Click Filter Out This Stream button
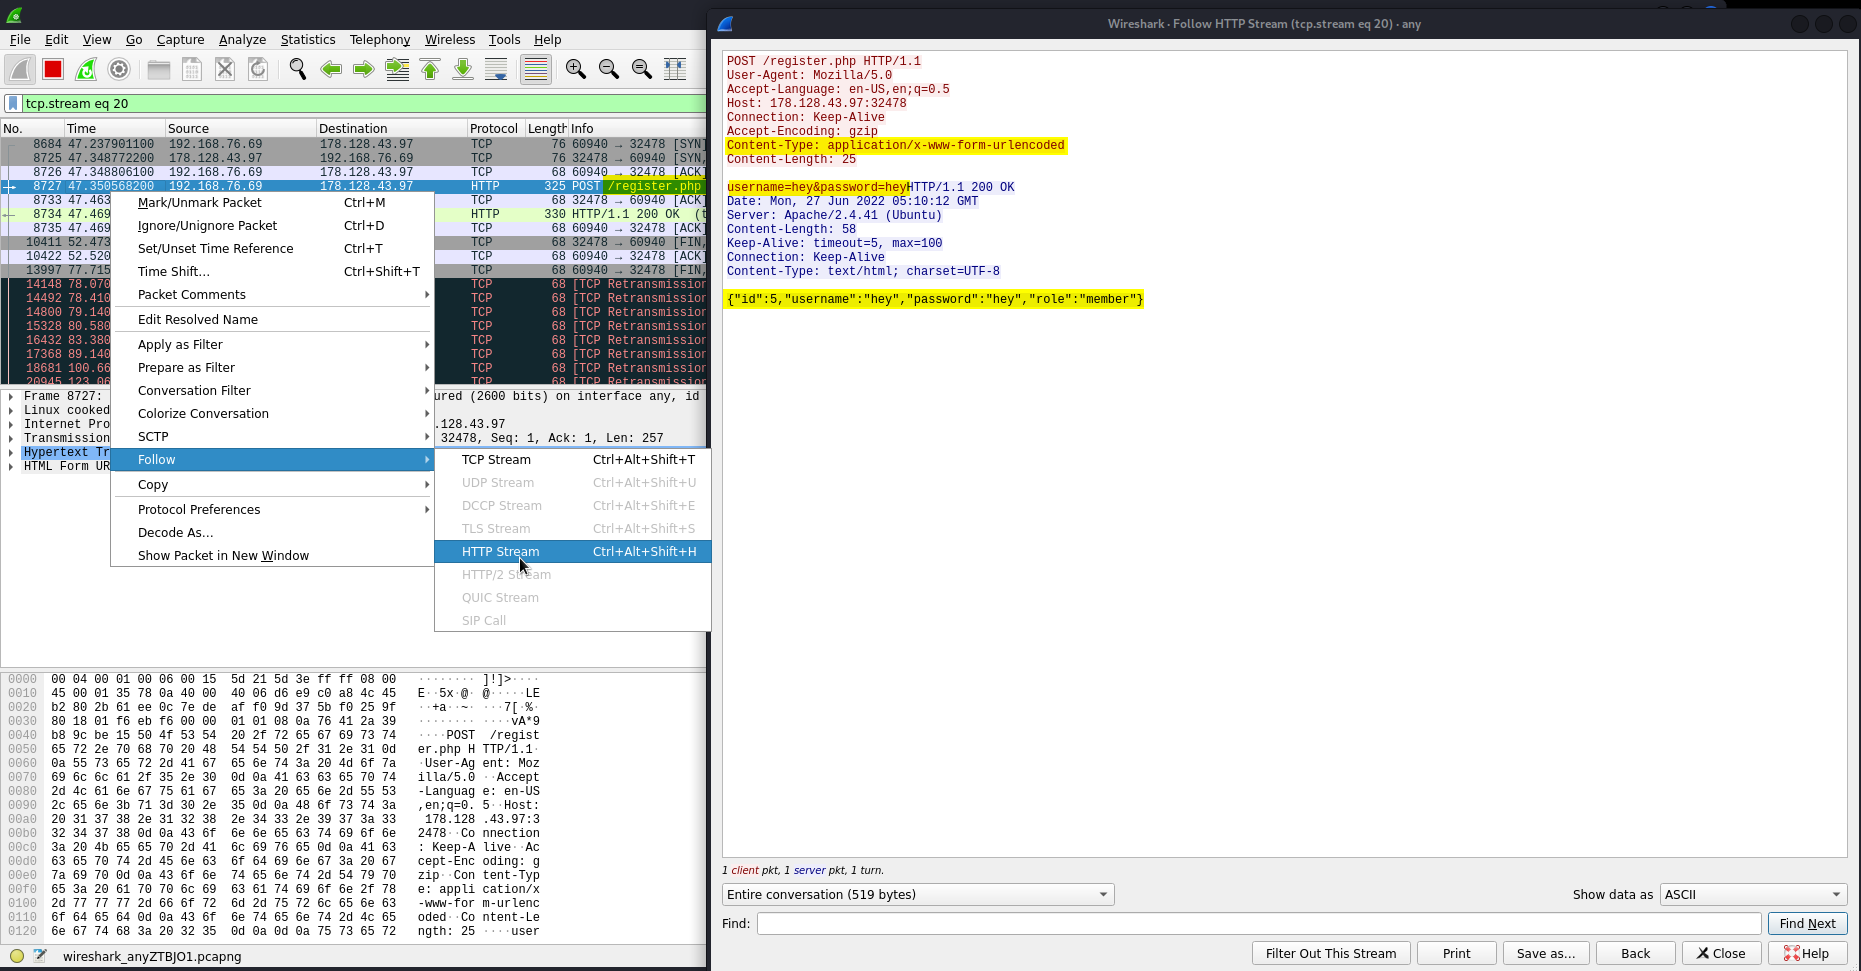The width and height of the screenshot is (1861, 971). (1331, 953)
